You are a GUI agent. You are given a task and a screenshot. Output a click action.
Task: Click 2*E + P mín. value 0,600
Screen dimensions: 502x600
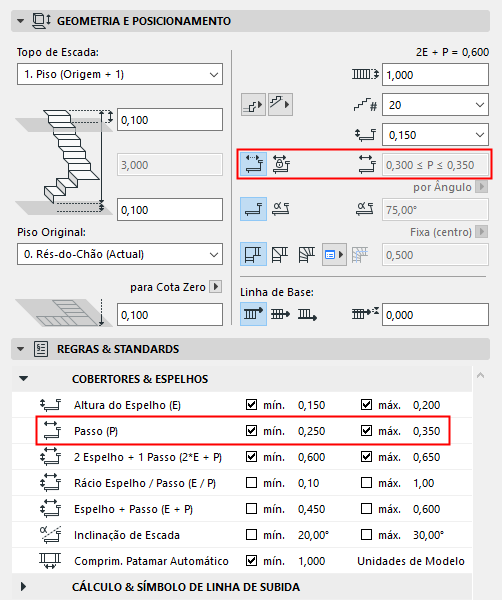pos(311,457)
